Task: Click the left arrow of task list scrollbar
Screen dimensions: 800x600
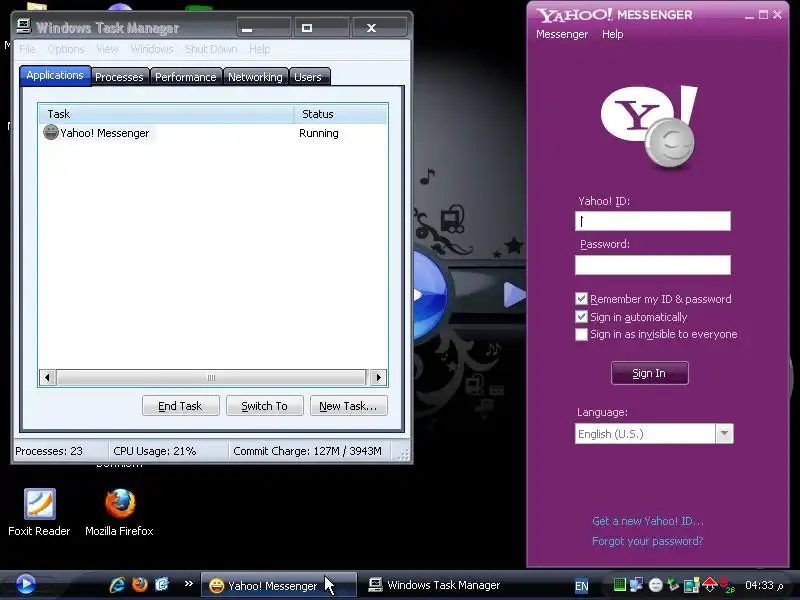Action: tap(47, 378)
